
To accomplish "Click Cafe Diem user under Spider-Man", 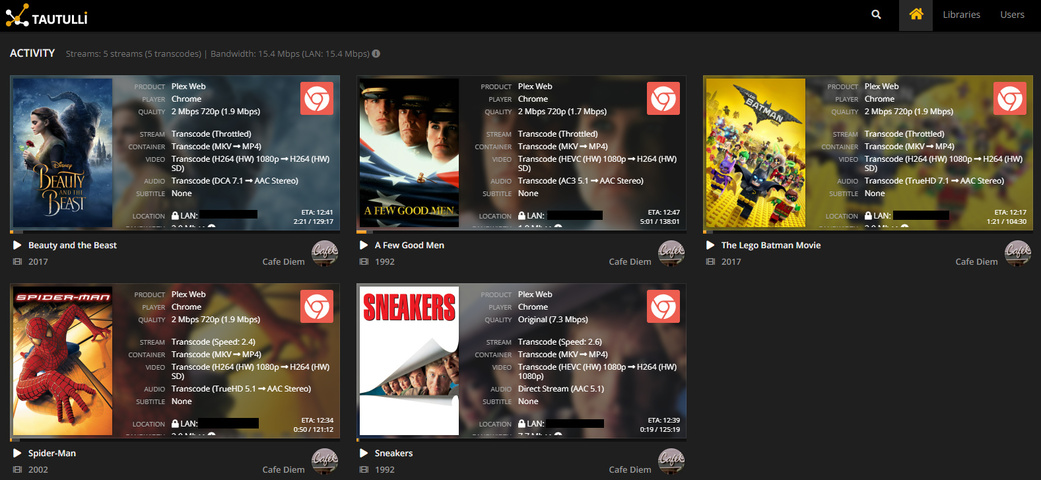I will (283, 469).
